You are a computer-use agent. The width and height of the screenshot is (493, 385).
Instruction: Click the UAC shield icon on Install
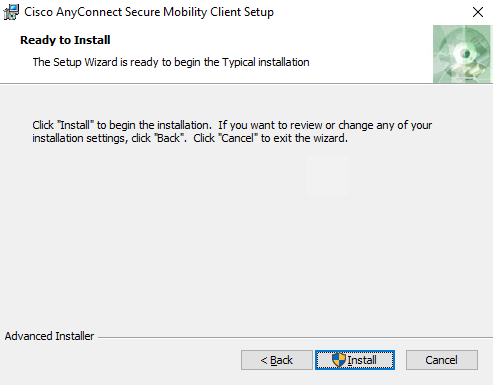pyautogui.click(x=339, y=360)
